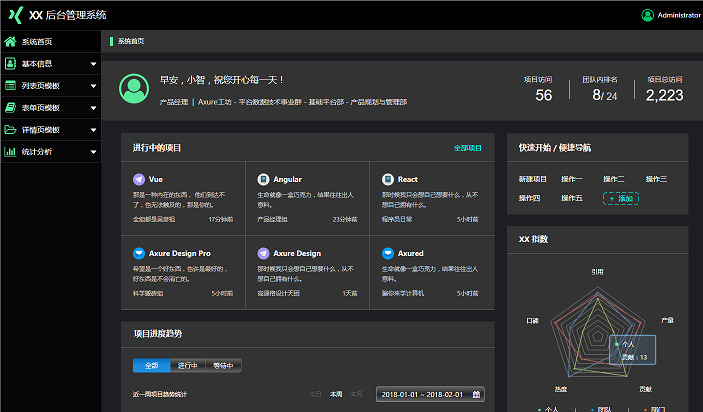The image size is (703, 412).
Task: Click the Angular project title
Action: (x=287, y=179)
